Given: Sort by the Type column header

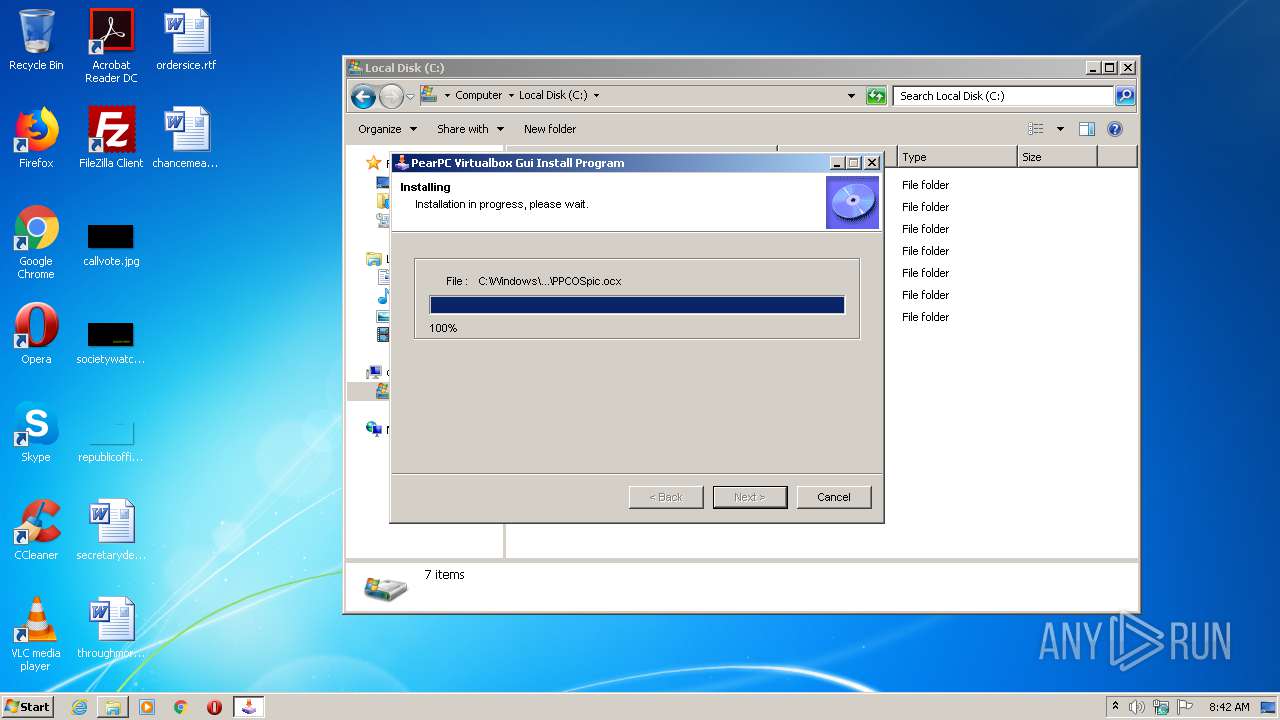Looking at the screenshot, I should [957, 157].
